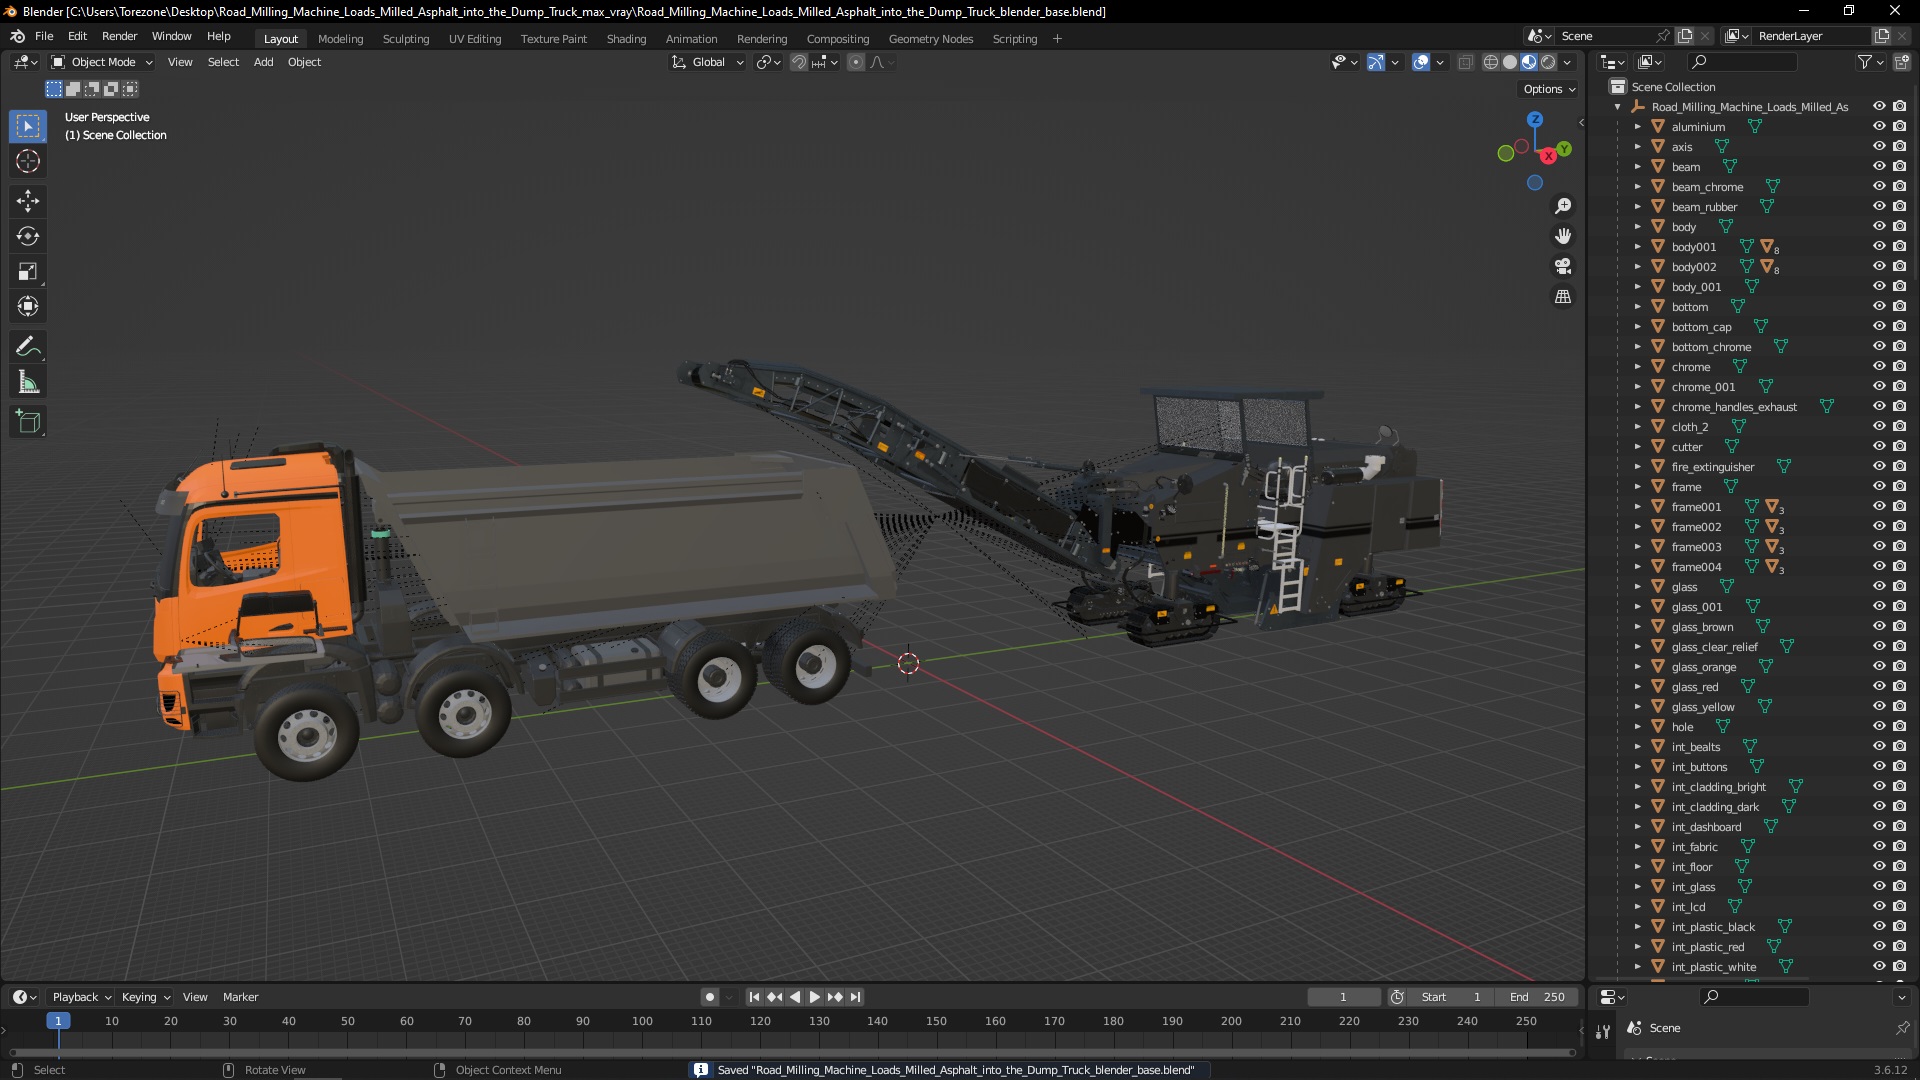Screen dimensions: 1920x1080
Task: Expand the beam_chrome tree item
Action: 1637,187
